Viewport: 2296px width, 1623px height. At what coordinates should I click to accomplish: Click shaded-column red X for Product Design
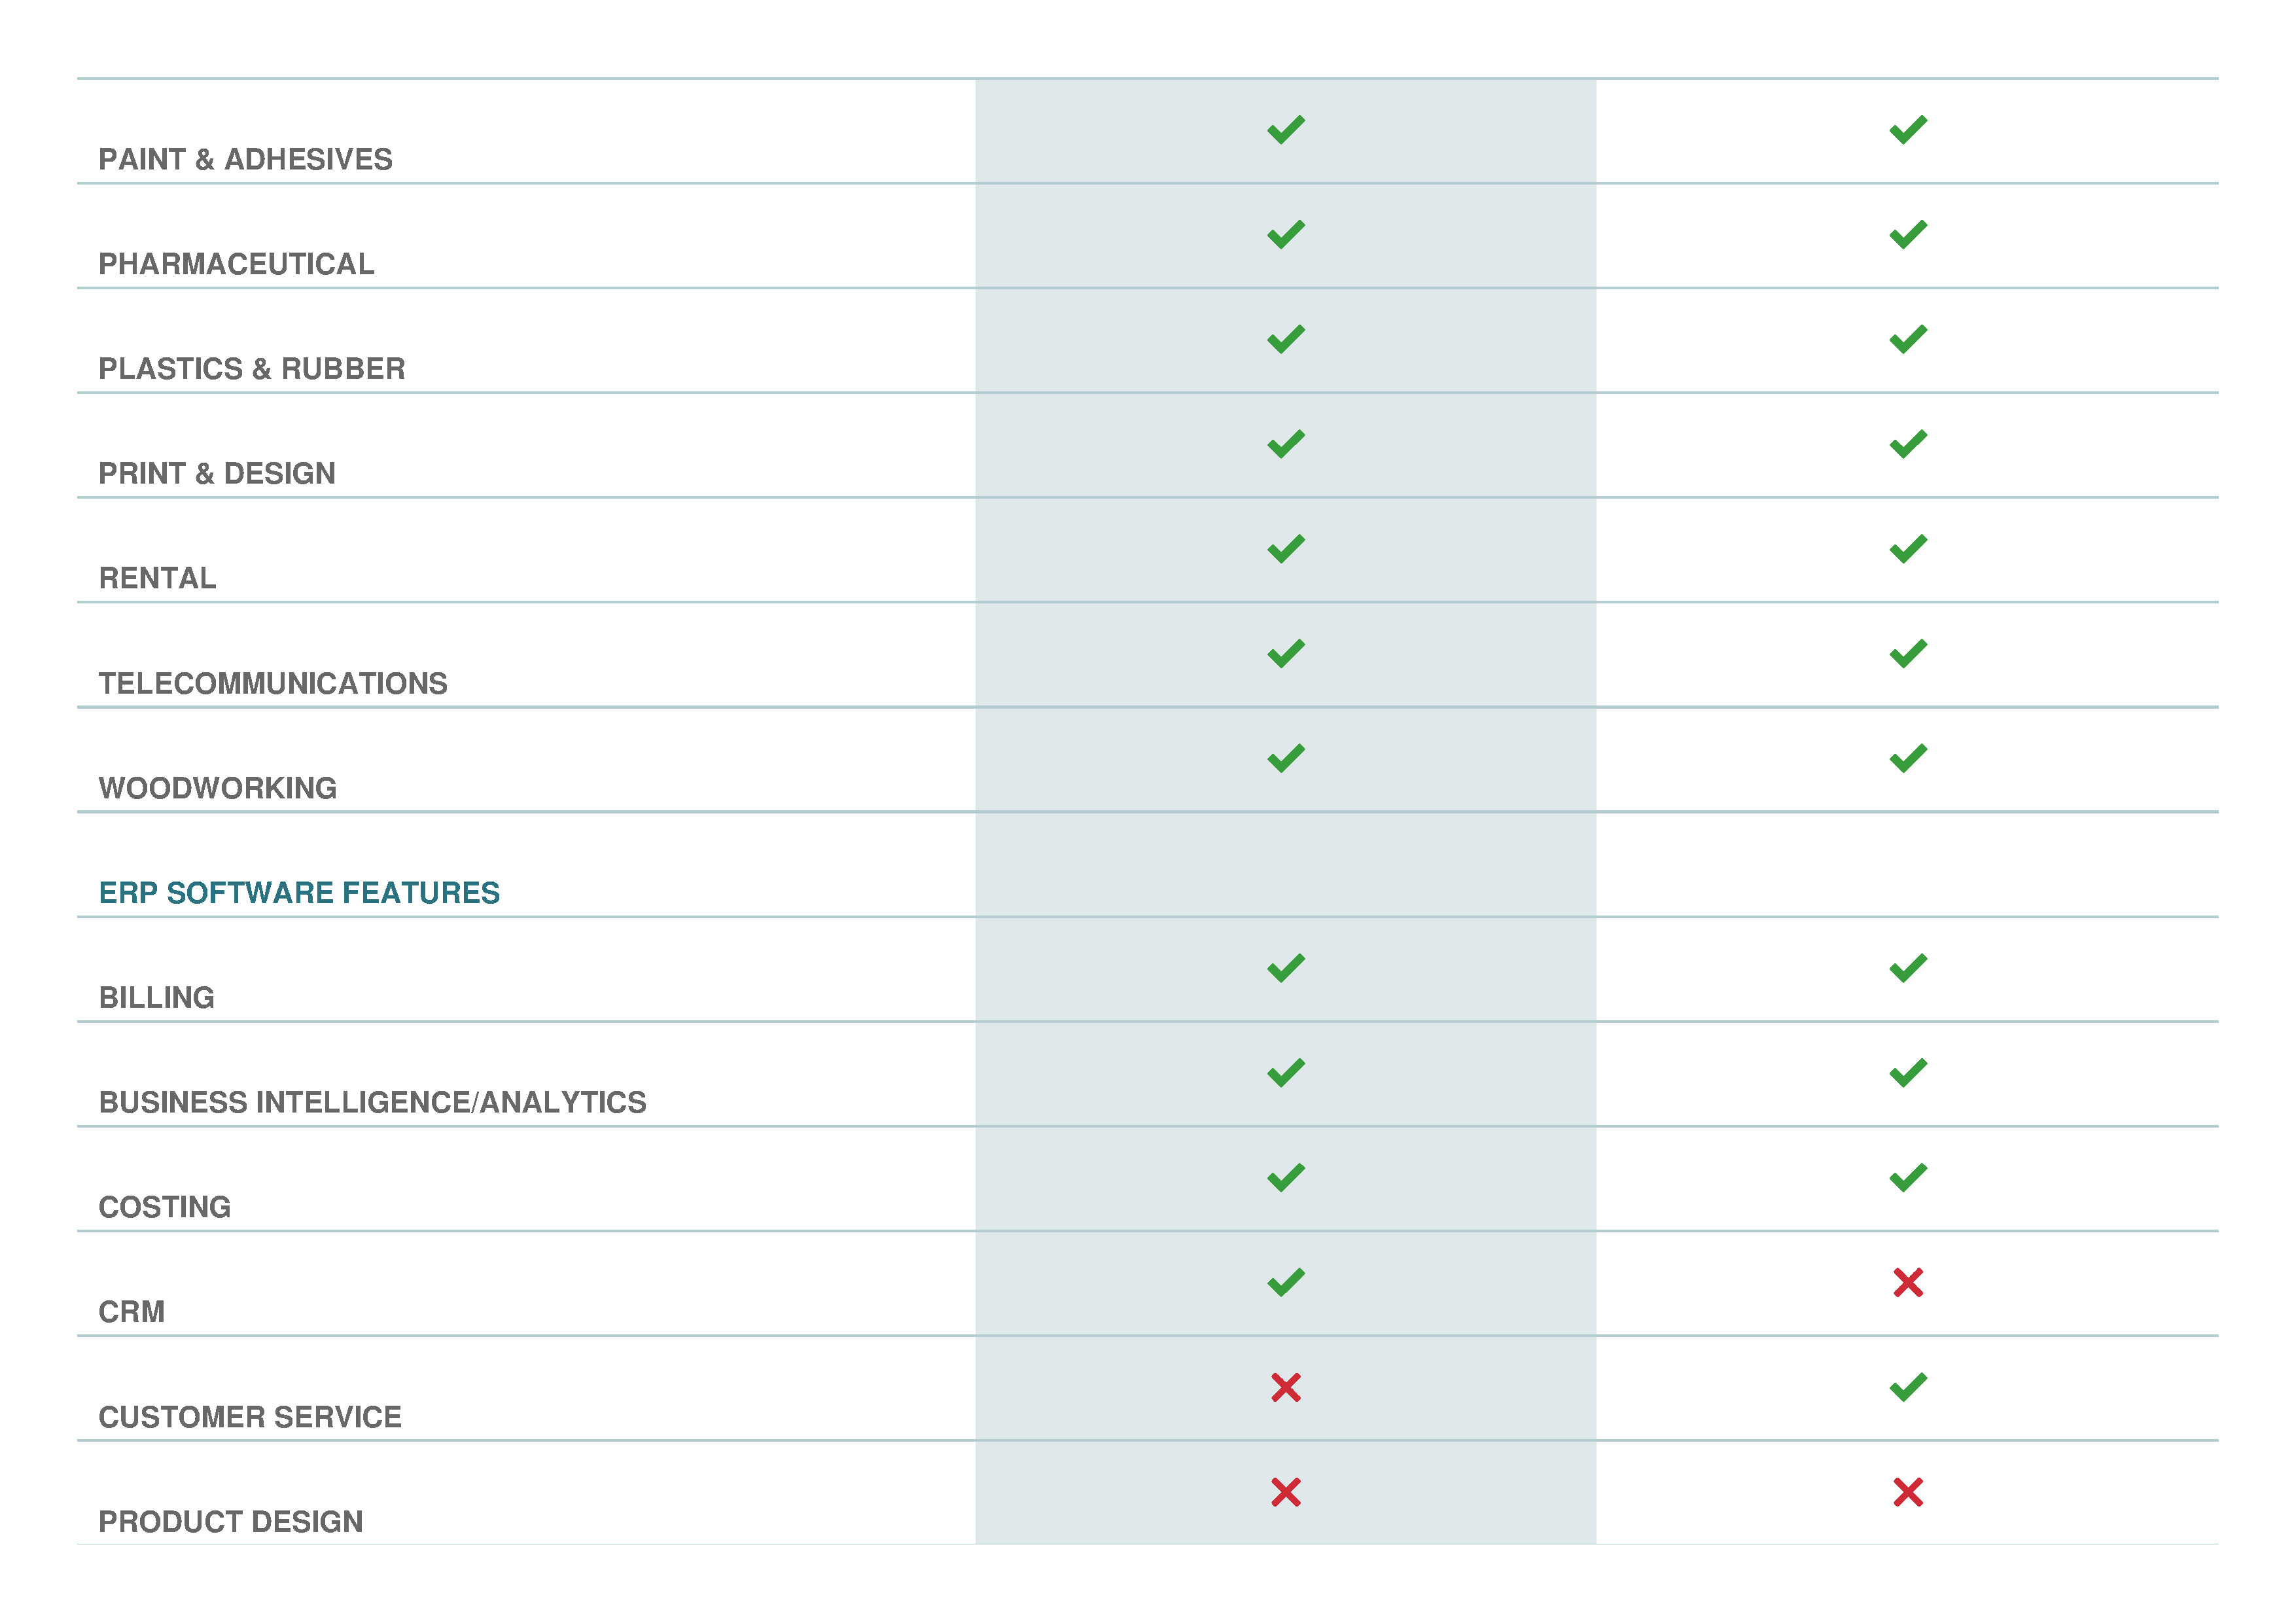coord(1285,1492)
